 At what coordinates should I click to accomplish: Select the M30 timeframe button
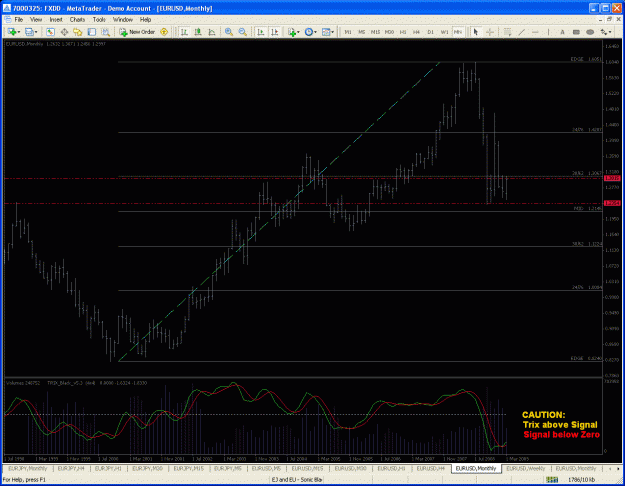click(389, 32)
